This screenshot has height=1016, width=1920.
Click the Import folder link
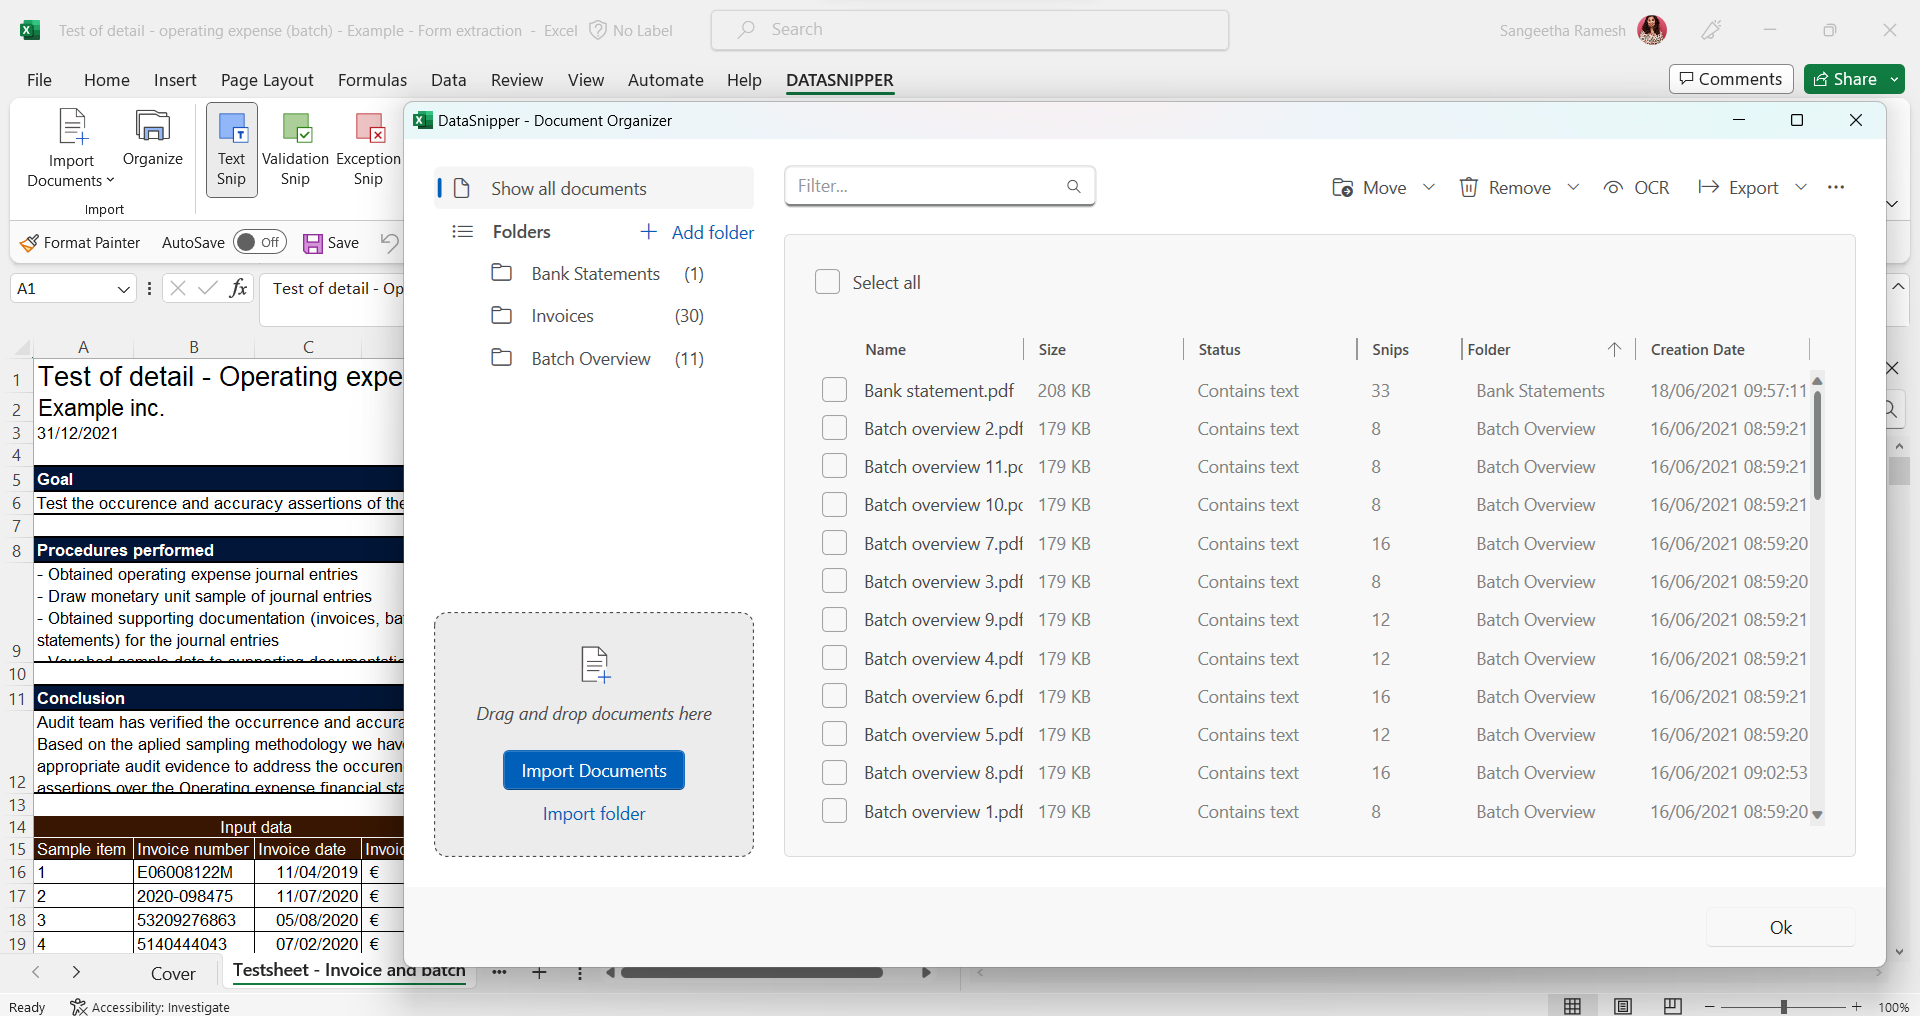[593, 813]
